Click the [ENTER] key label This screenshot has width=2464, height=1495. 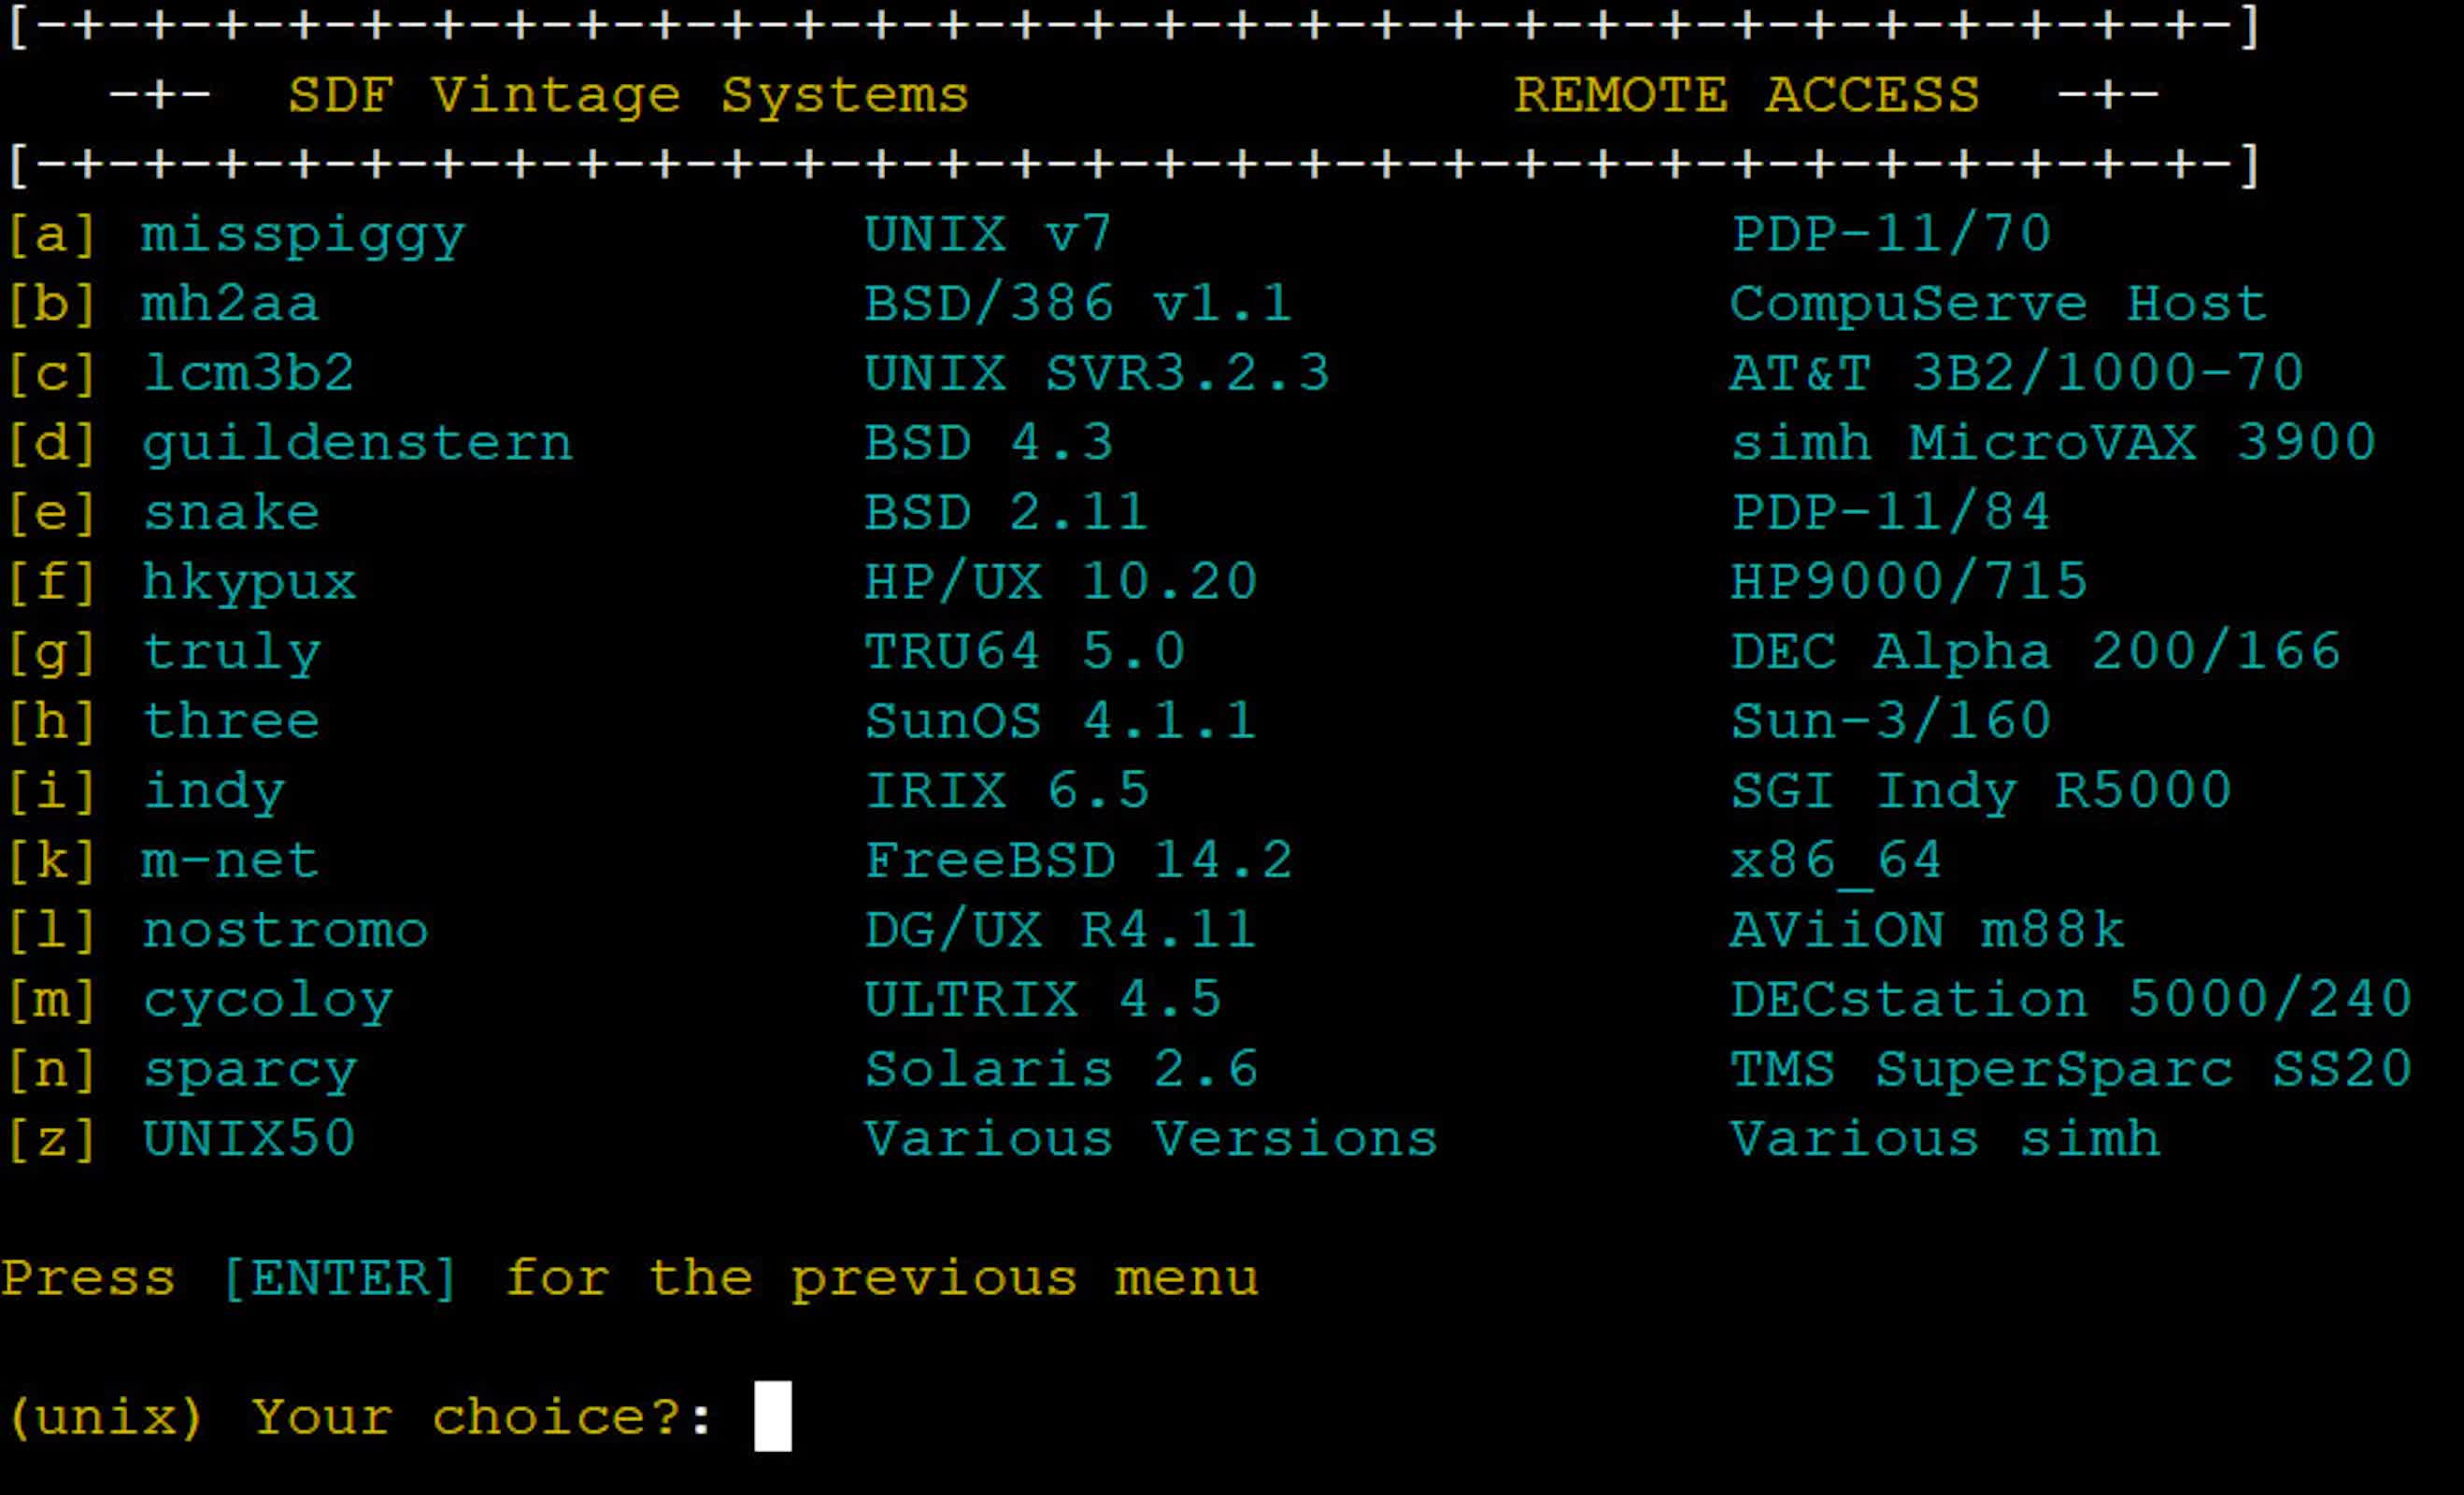339,1278
